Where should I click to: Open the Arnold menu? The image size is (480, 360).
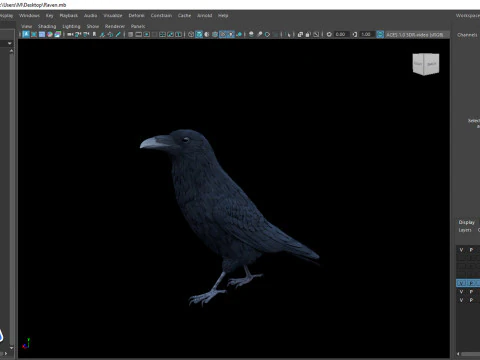tap(204, 15)
